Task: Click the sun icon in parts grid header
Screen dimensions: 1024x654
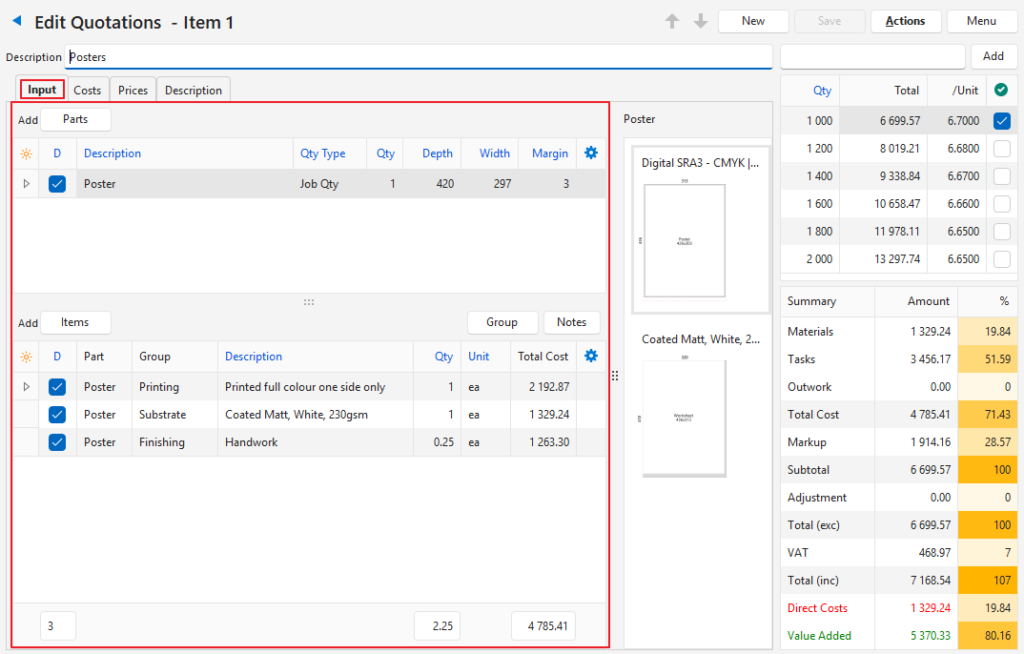Action: 26,154
